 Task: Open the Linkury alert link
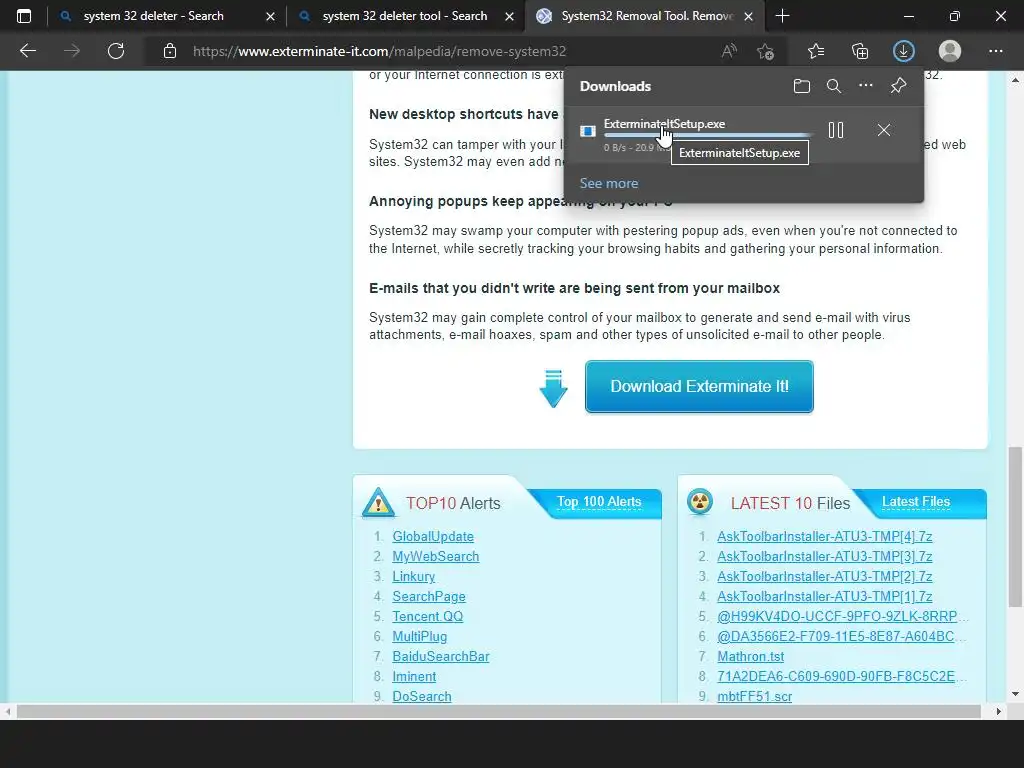point(413,577)
